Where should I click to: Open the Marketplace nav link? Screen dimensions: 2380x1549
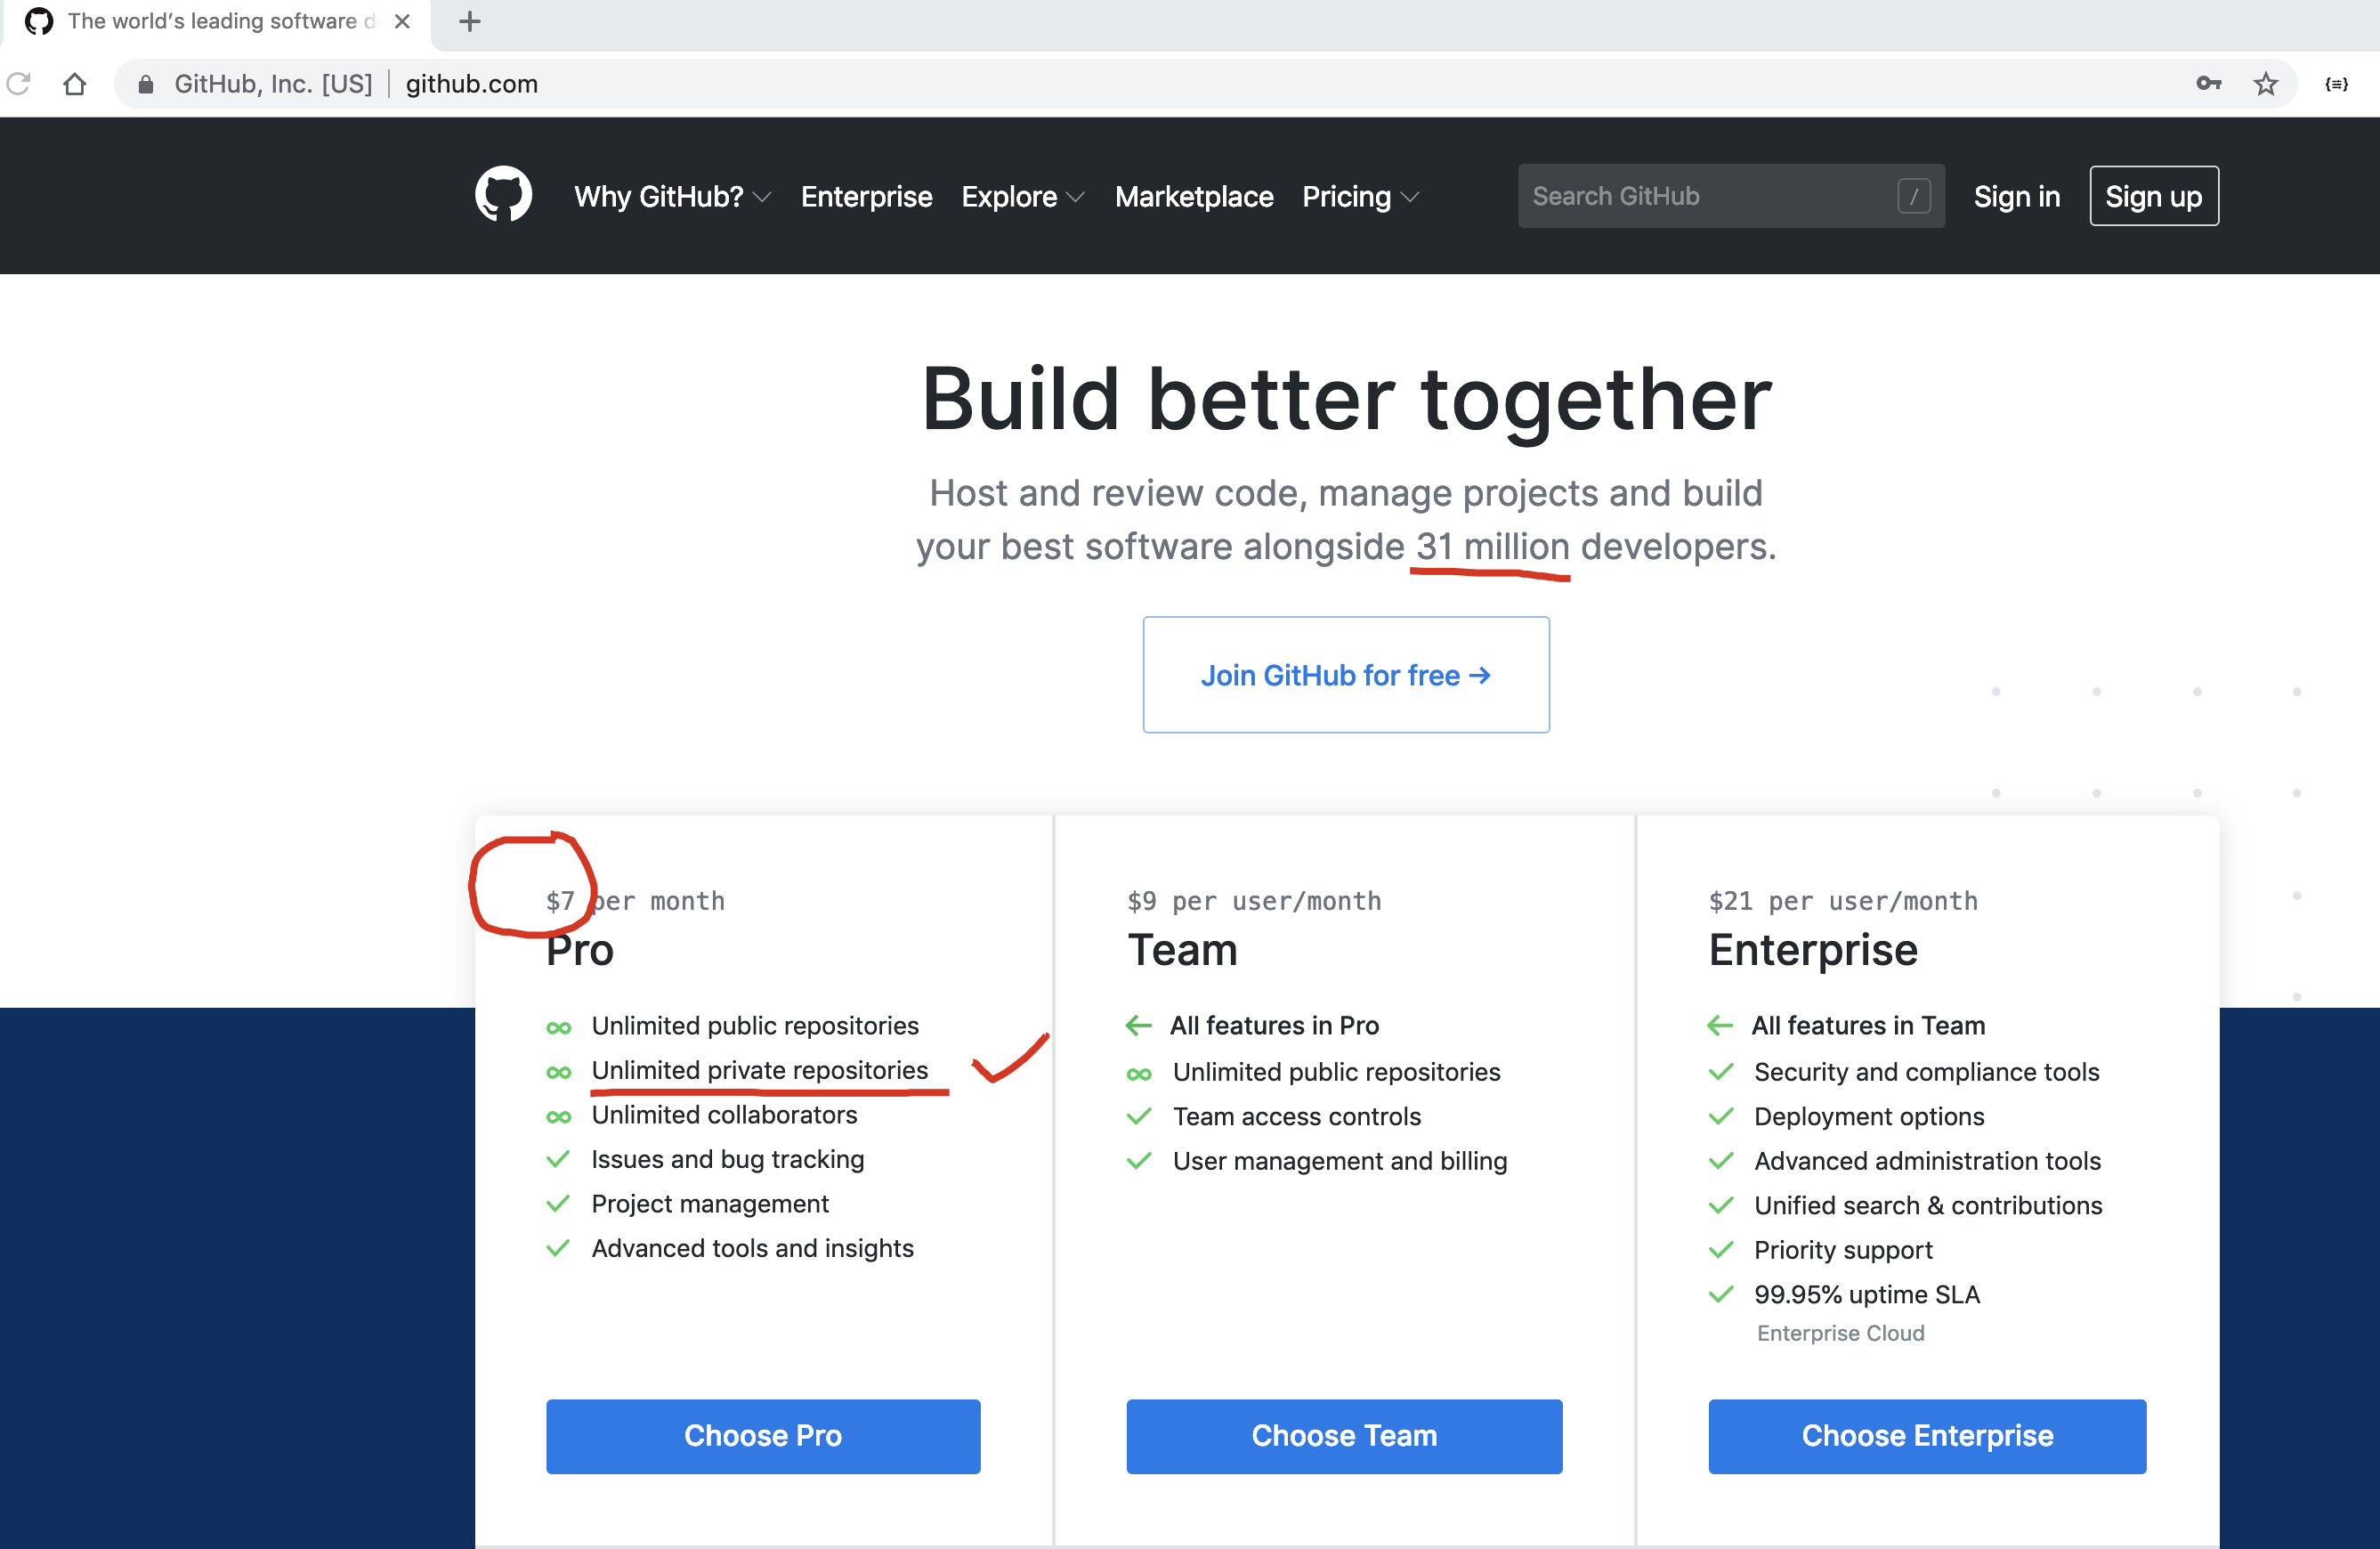1194,196
